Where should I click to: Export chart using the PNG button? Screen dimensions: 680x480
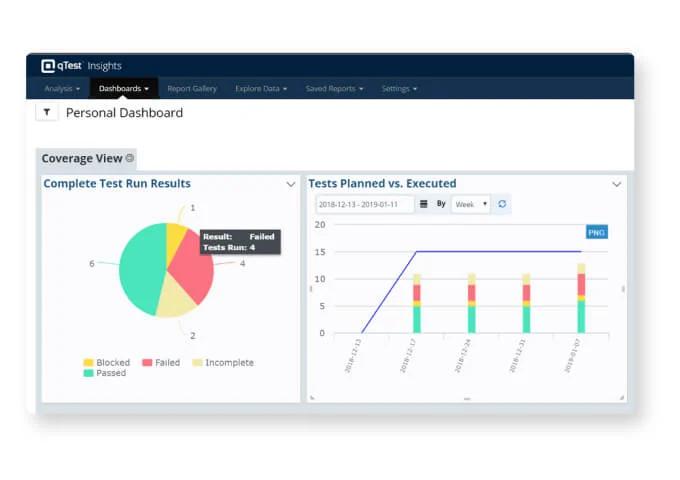pyautogui.click(x=596, y=232)
